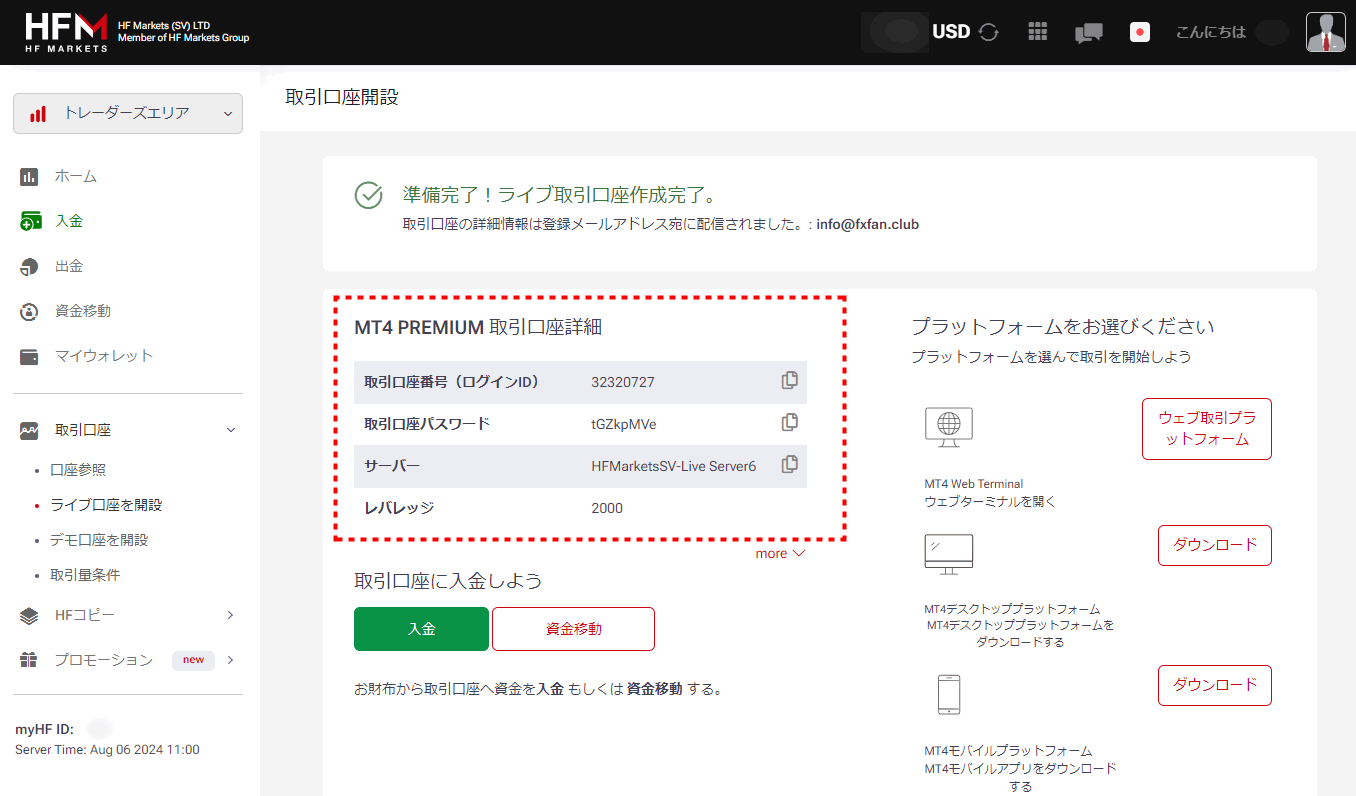Go to ホーム in sidebar

(76, 176)
